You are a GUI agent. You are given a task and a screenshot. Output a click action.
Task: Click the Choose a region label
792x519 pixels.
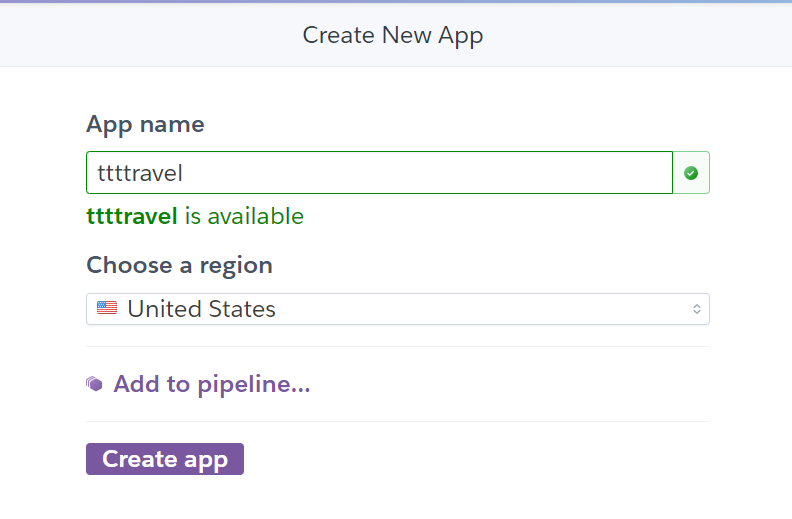[179, 265]
